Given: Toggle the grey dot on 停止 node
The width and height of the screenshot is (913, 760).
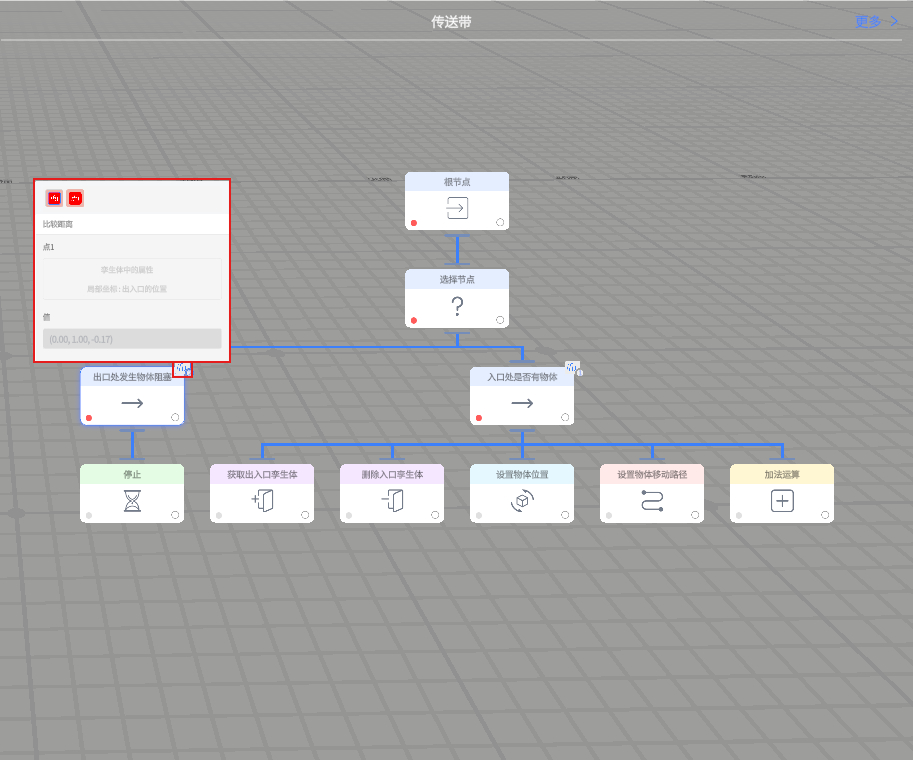Looking at the screenshot, I should point(89,515).
